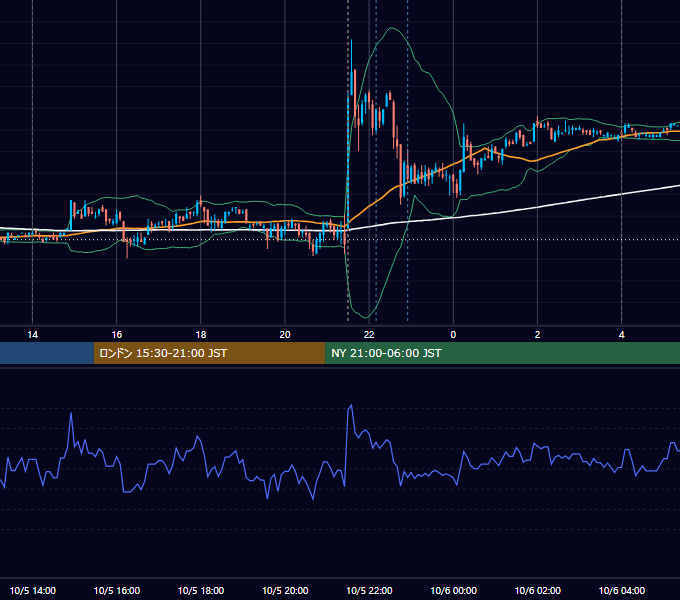The image size is (680, 600).
Task: Click the 10/5 14:00 date label
Action: click(x=33, y=590)
